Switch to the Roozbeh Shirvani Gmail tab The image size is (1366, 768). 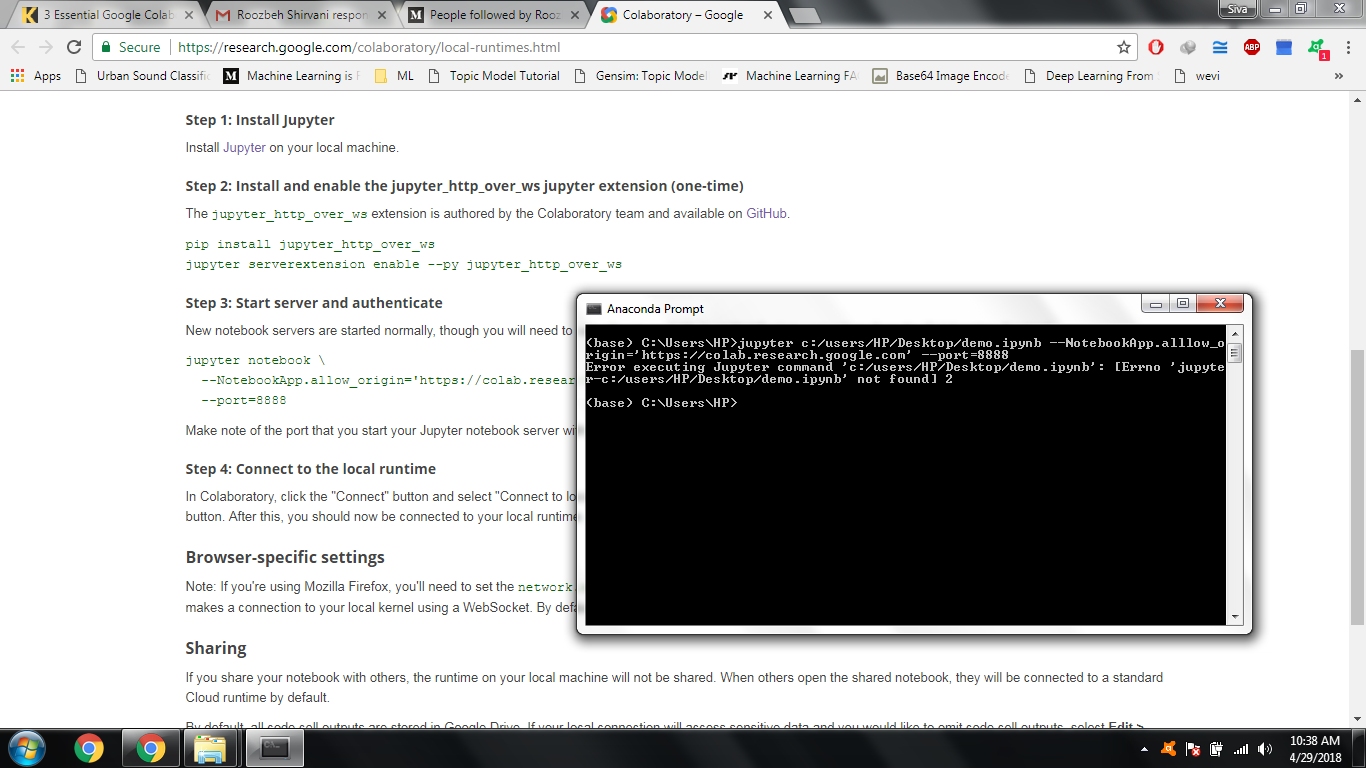[x=302, y=15]
